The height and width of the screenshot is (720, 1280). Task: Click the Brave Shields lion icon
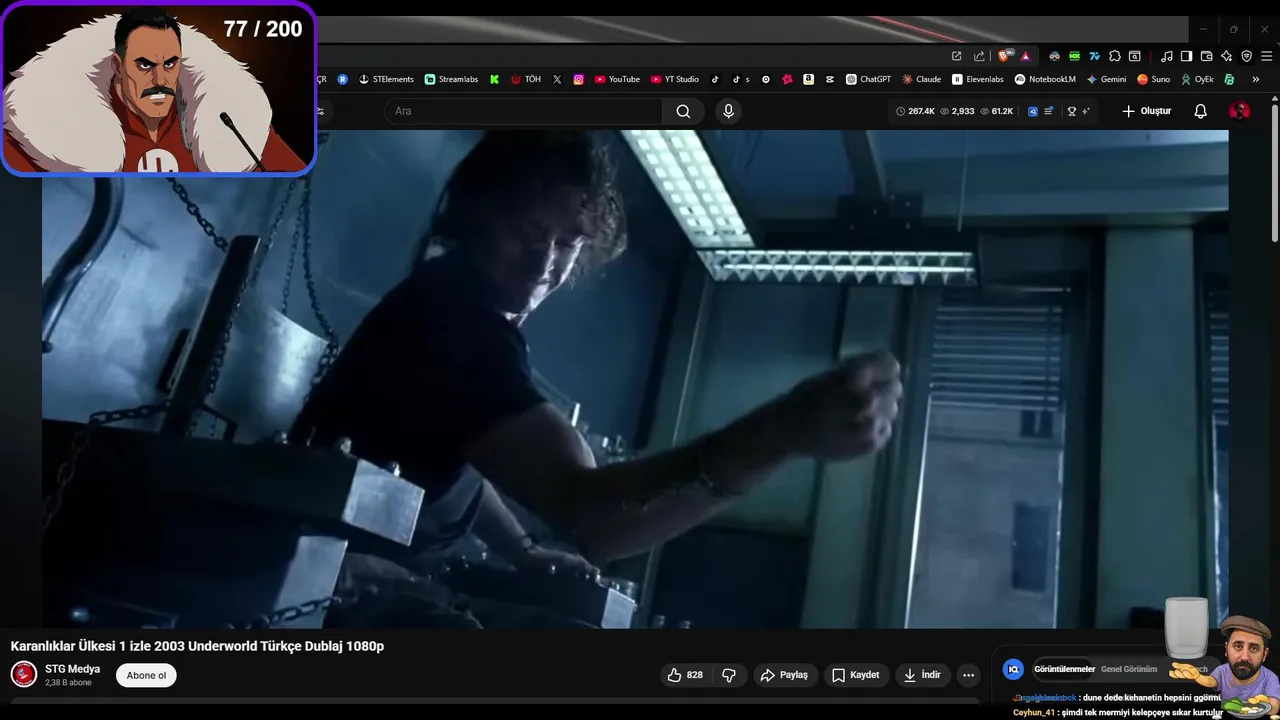tap(1003, 56)
